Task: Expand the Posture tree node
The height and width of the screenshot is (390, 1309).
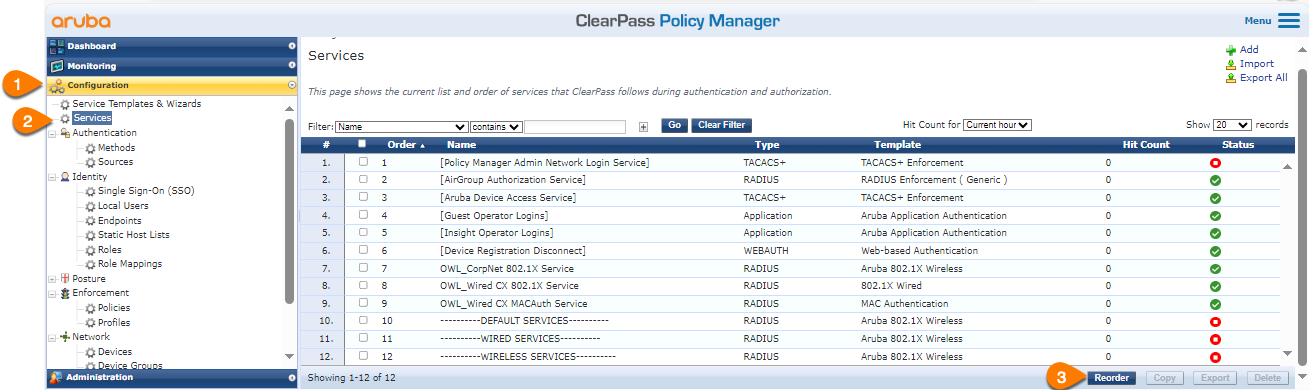Action: coord(52,279)
